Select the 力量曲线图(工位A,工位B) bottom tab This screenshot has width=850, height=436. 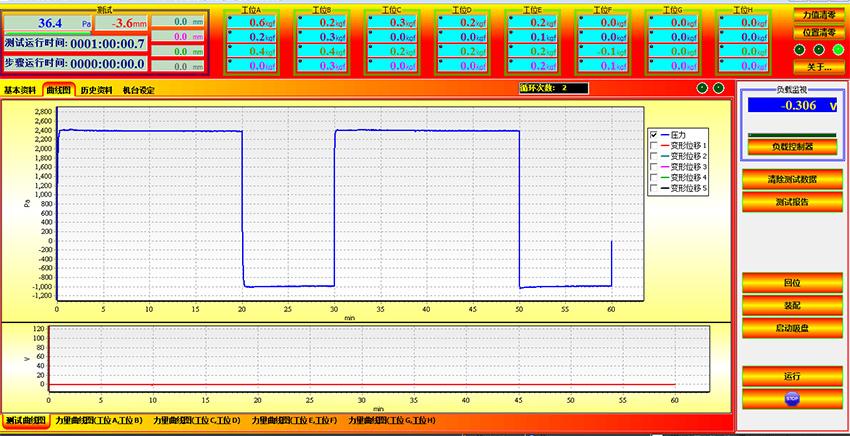(99, 421)
